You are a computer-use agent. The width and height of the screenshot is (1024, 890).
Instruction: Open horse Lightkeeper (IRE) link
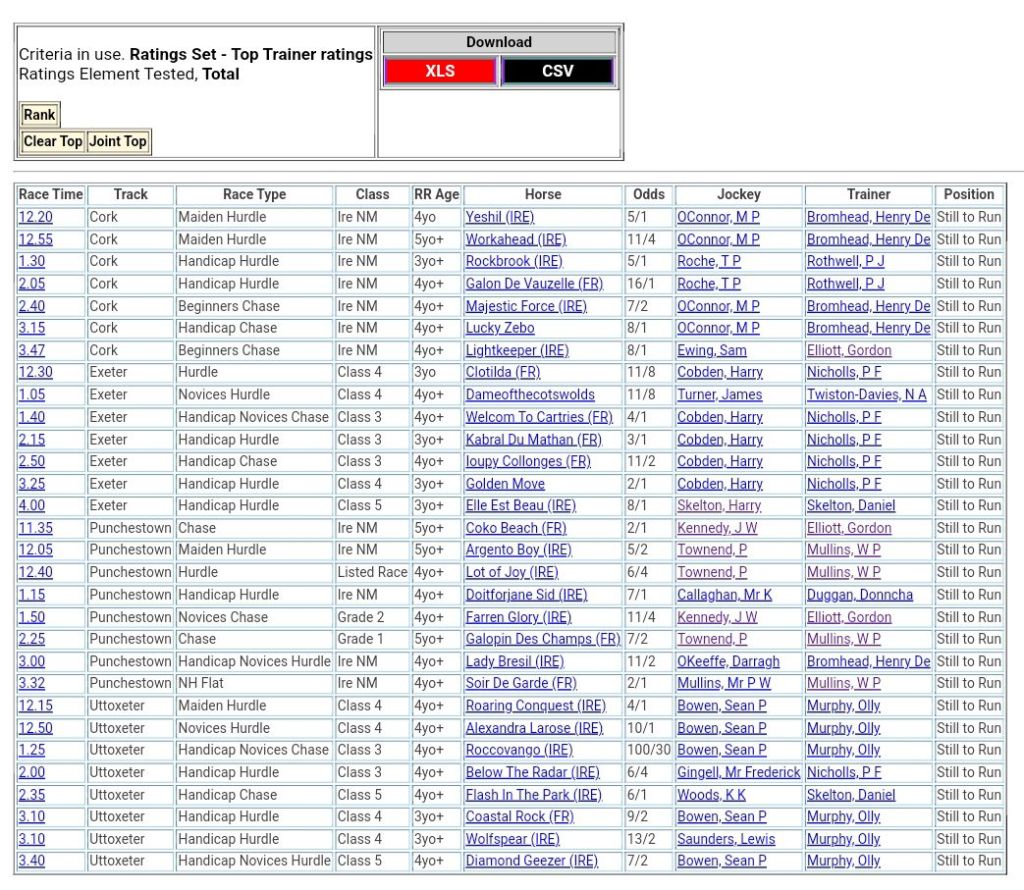click(x=516, y=350)
